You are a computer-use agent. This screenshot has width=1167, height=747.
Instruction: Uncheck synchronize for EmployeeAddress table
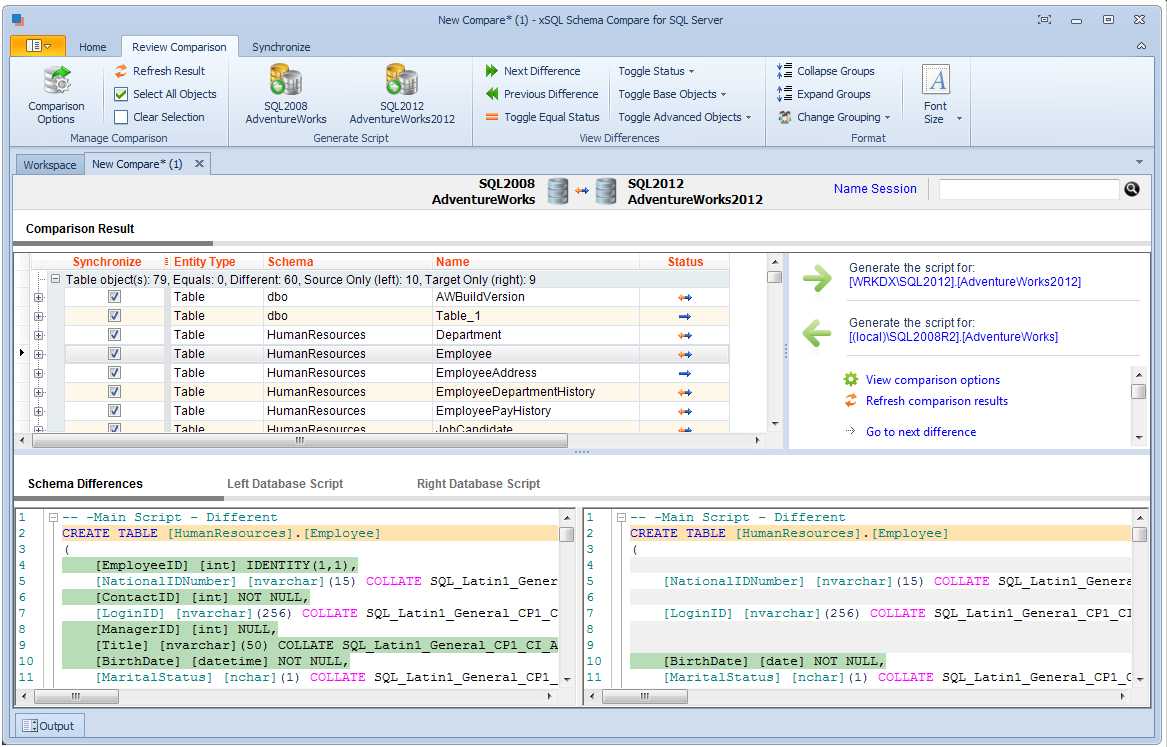[x=115, y=372]
